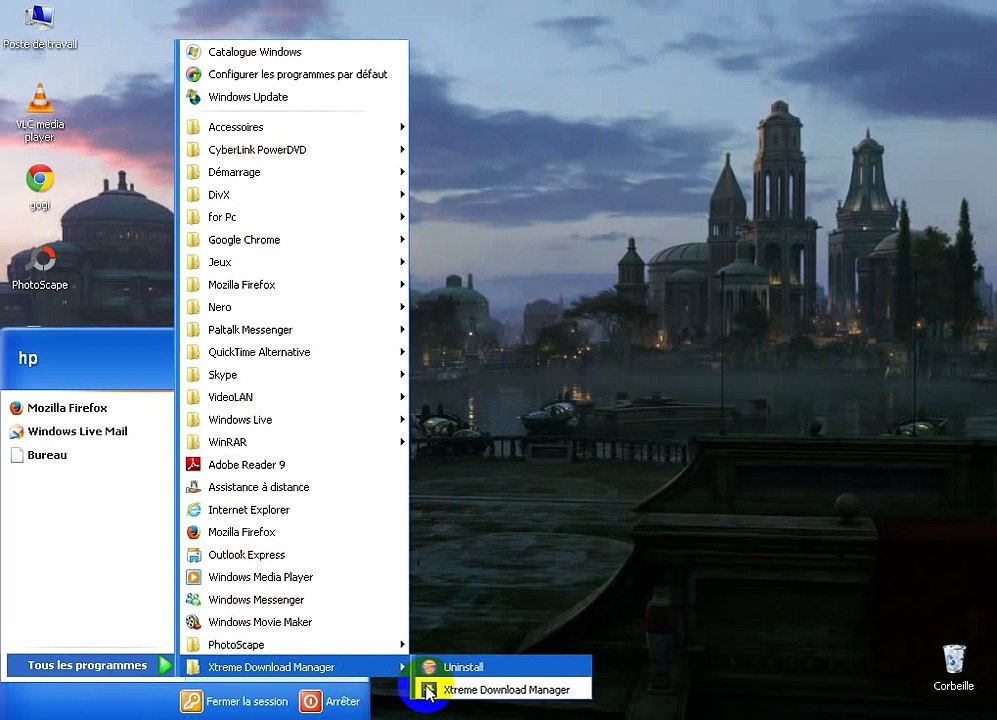
Task: Click Tous les programmes
Action: tap(88, 666)
